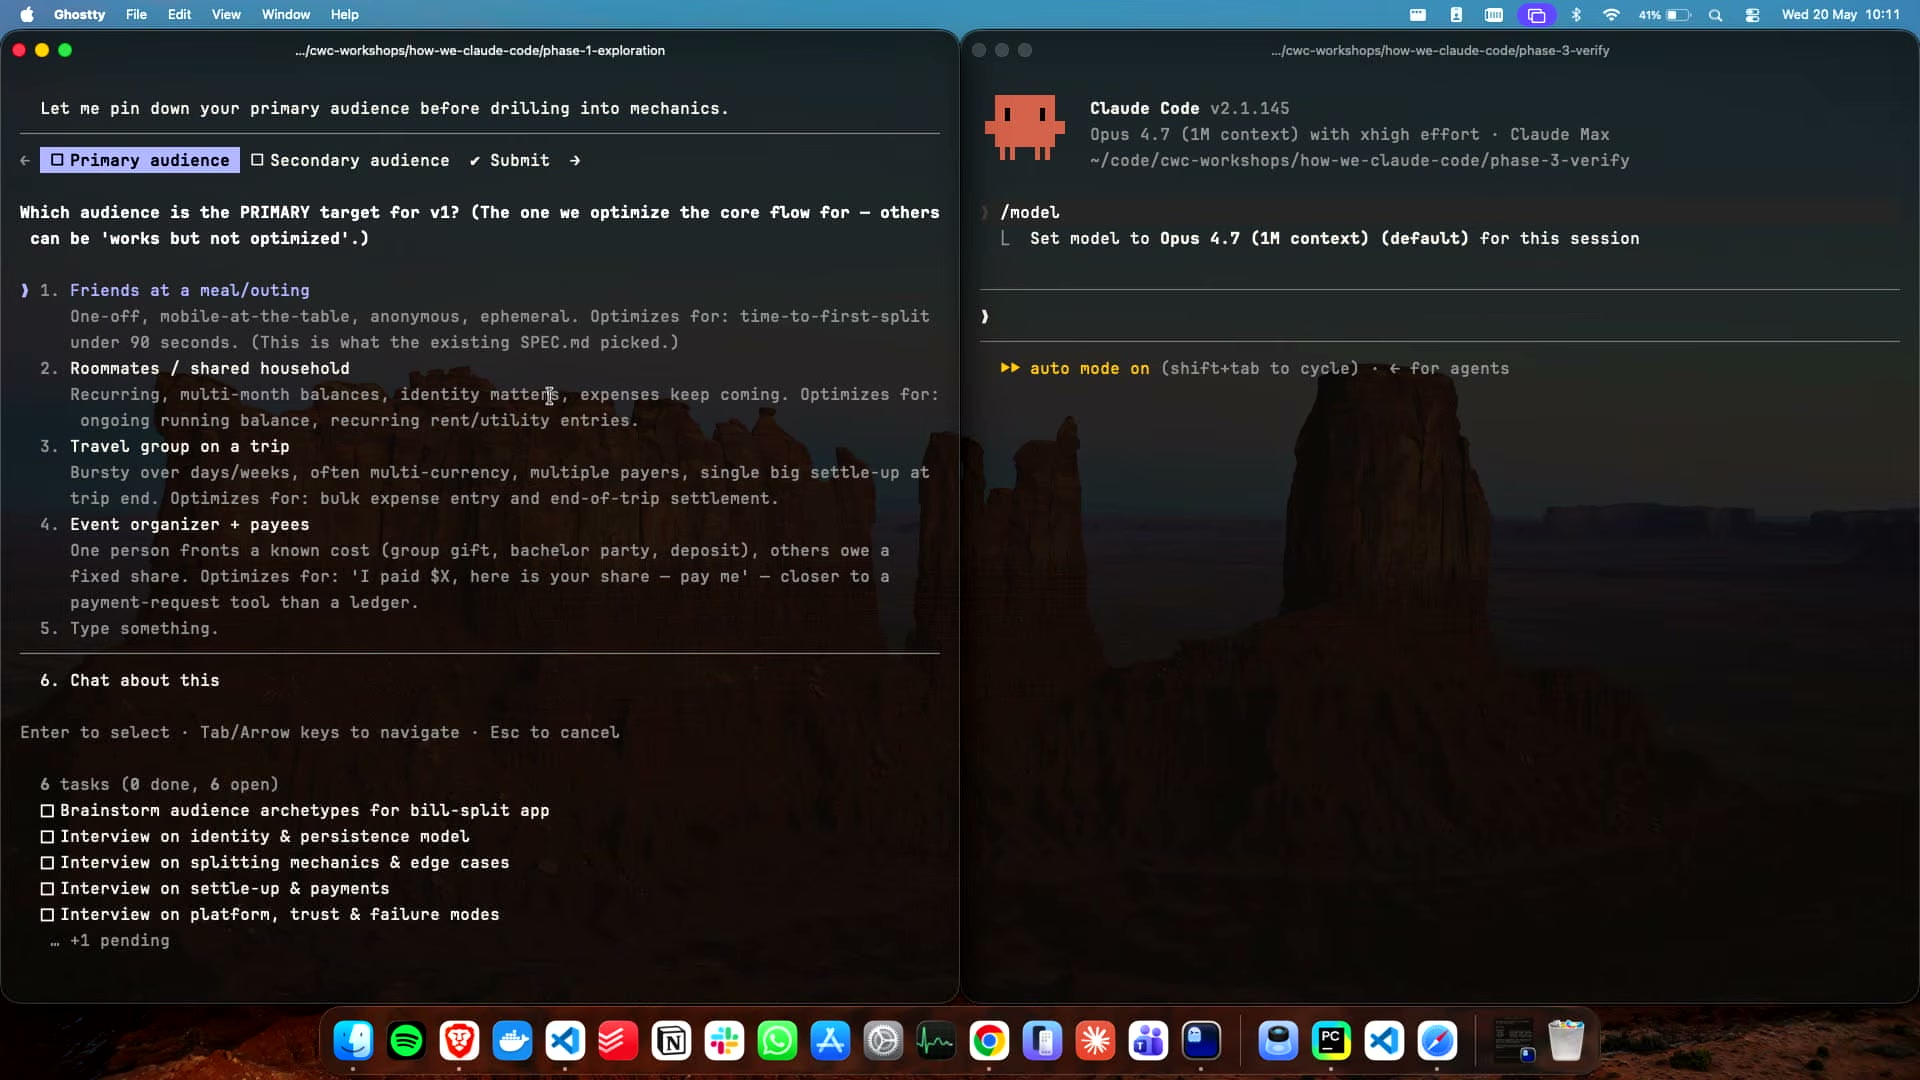Open the Window menu in the menu bar
This screenshot has height=1080, width=1920.
coord(286,14)
